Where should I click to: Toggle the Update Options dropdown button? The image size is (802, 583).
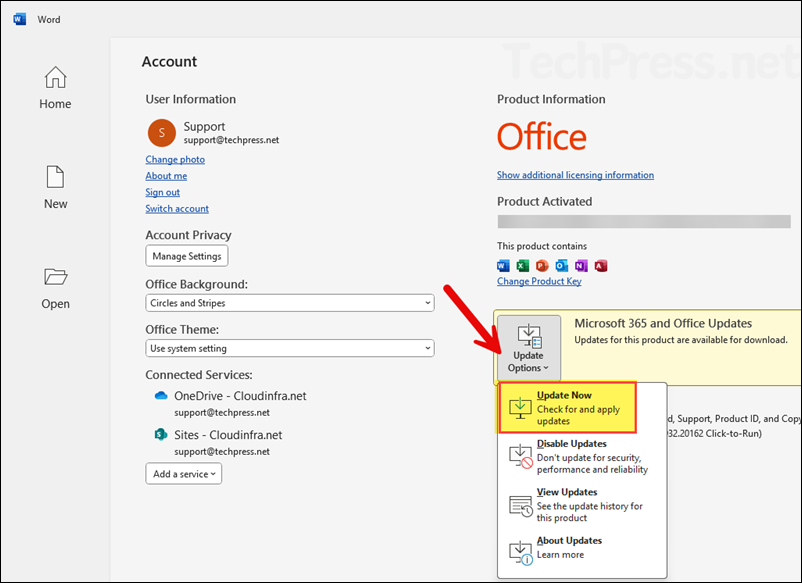pos(529,348)
